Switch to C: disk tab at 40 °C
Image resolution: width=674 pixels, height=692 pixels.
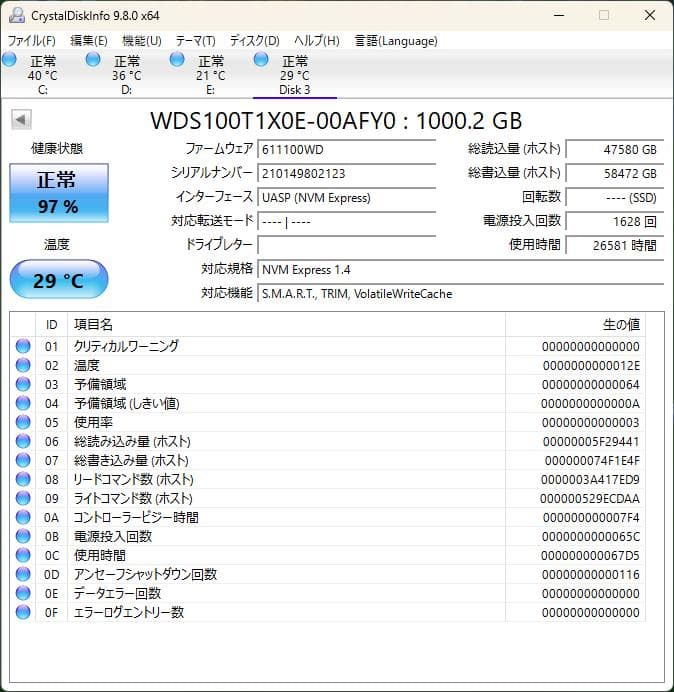42,75
